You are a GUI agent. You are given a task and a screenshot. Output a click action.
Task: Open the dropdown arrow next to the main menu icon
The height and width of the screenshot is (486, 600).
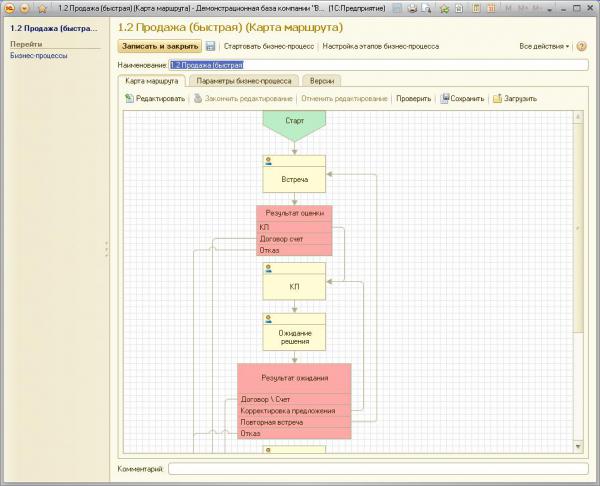pos(24,8)
